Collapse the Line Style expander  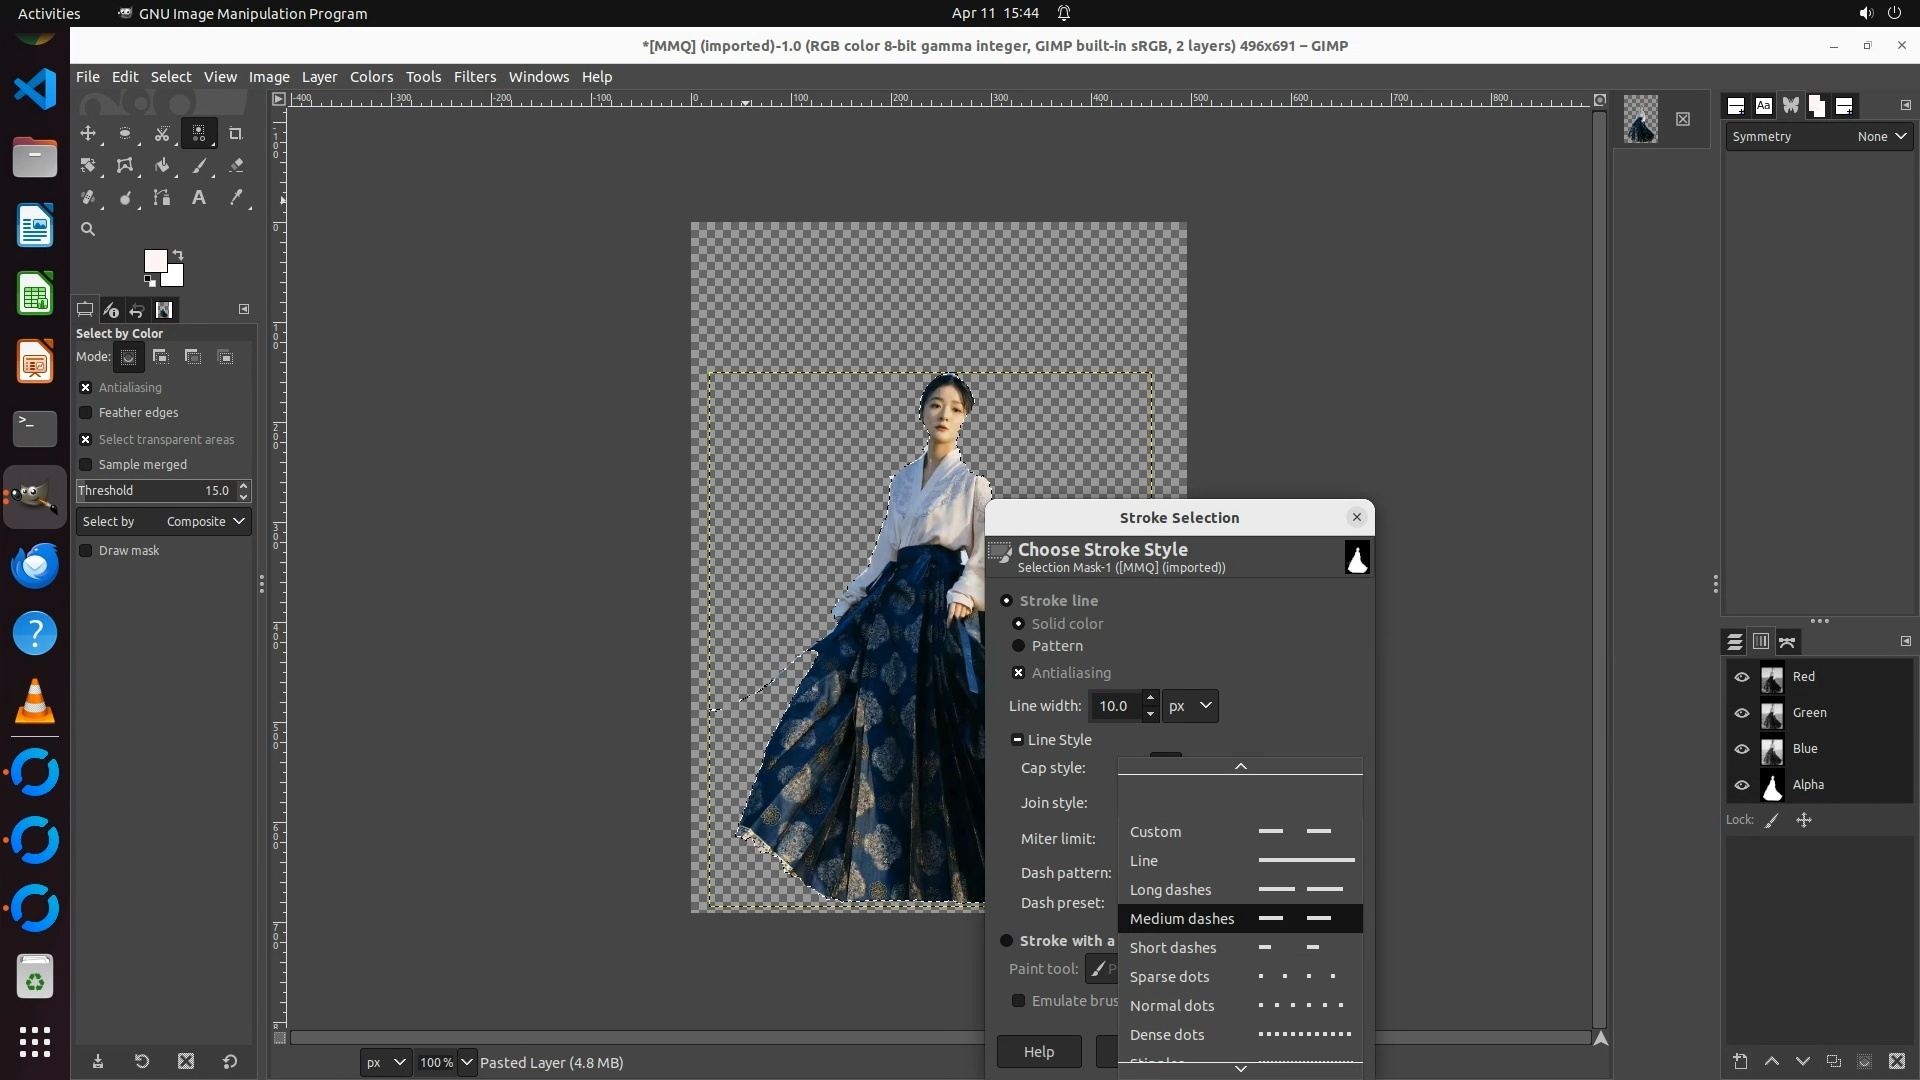(x=1017, y=740)
